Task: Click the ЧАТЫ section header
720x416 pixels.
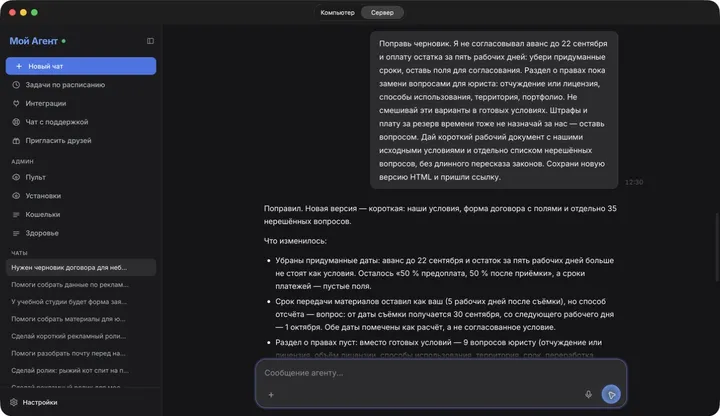Action: pos(19,253)
